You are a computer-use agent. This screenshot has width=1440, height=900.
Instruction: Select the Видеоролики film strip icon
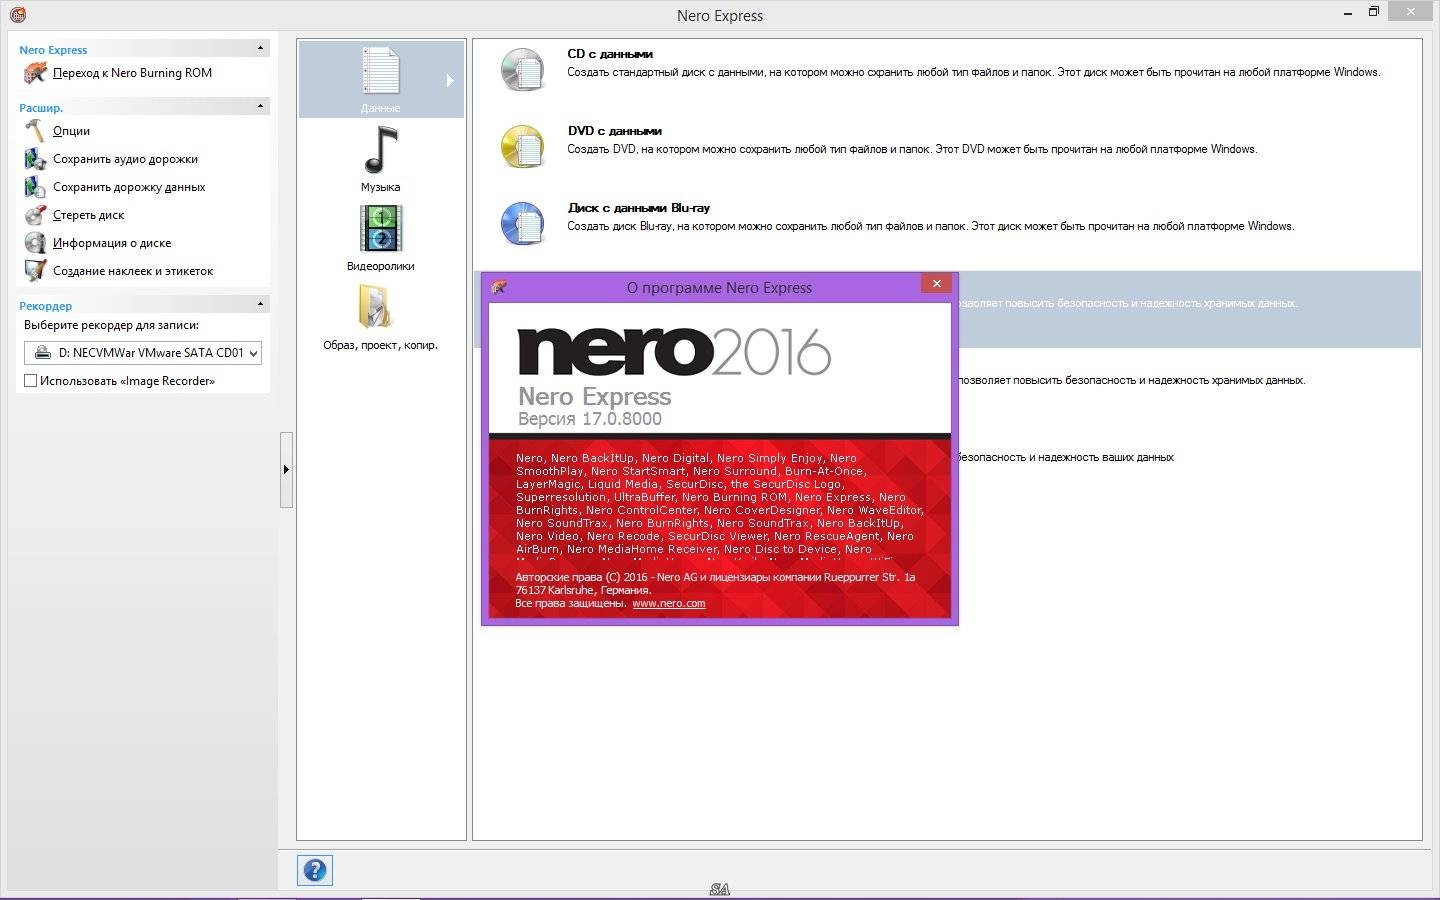click(380, 229)
